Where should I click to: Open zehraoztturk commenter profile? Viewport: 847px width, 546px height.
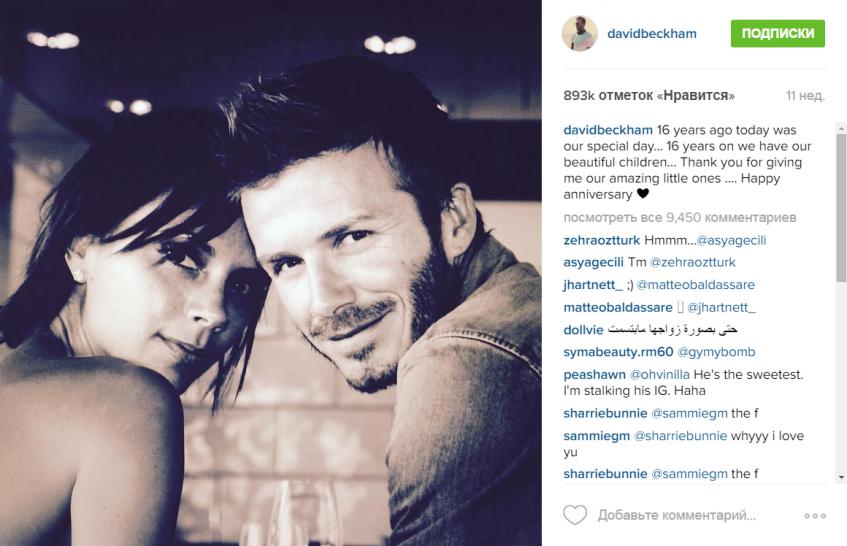point(601,240)
